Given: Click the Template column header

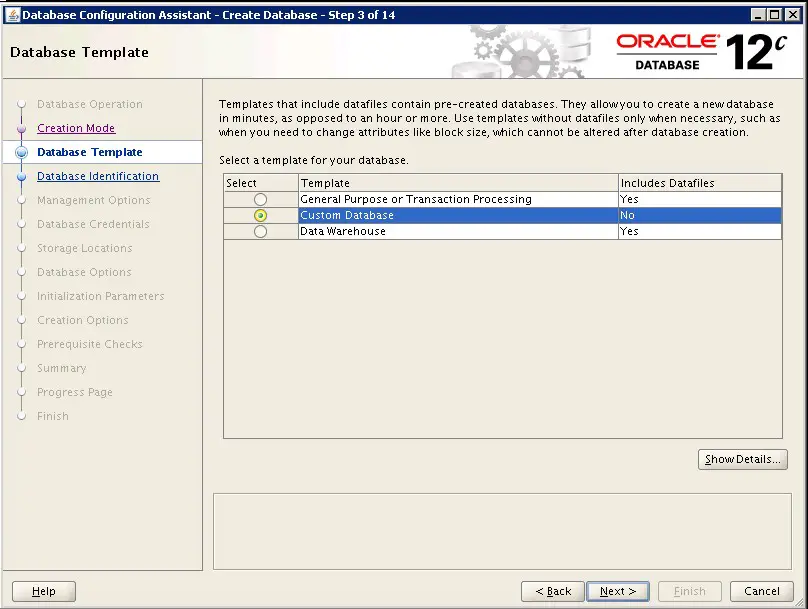Looking at the screenshot, I should pyautogui.click(x=458, y=183).
